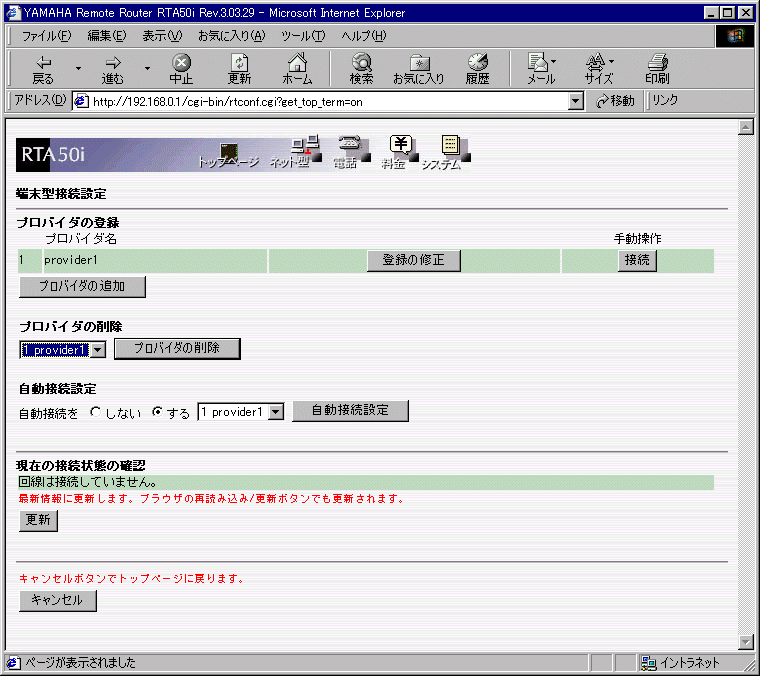Click プロバイダの削除 button
The height and width of the screenshot is (676, 760).
tap(177, 348)
